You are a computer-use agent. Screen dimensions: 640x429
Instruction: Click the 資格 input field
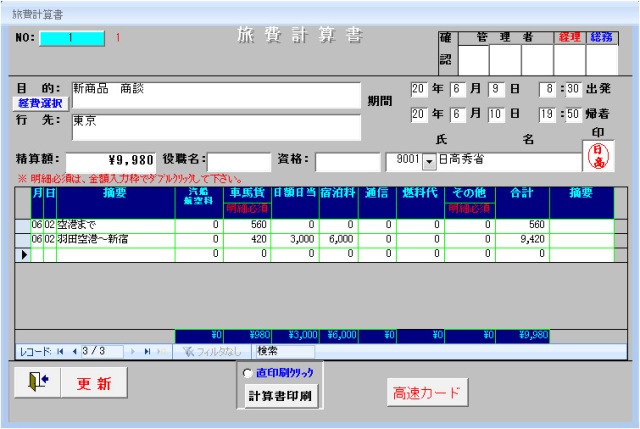click(x=347, y=160)
